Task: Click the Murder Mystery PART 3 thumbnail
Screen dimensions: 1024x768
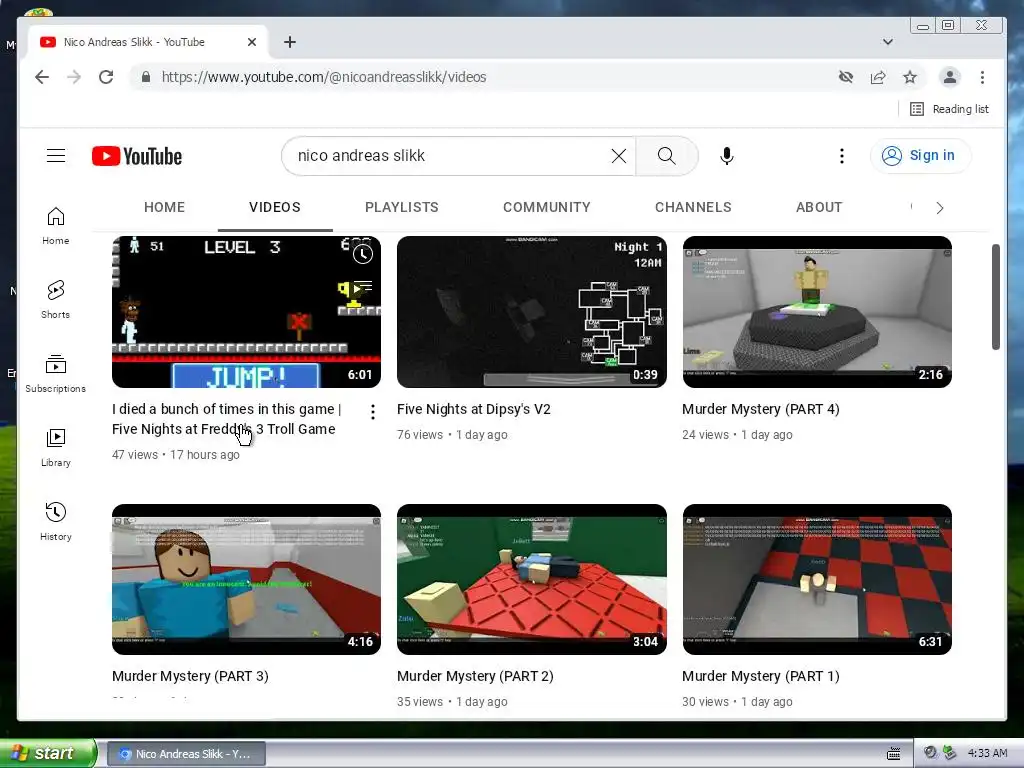Action: [246, 579]
